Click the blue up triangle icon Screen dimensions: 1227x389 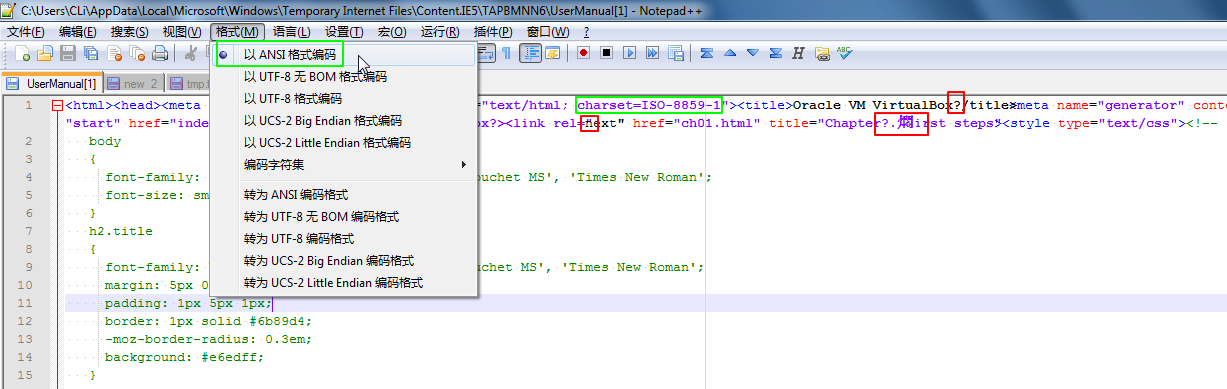(730, 53)
